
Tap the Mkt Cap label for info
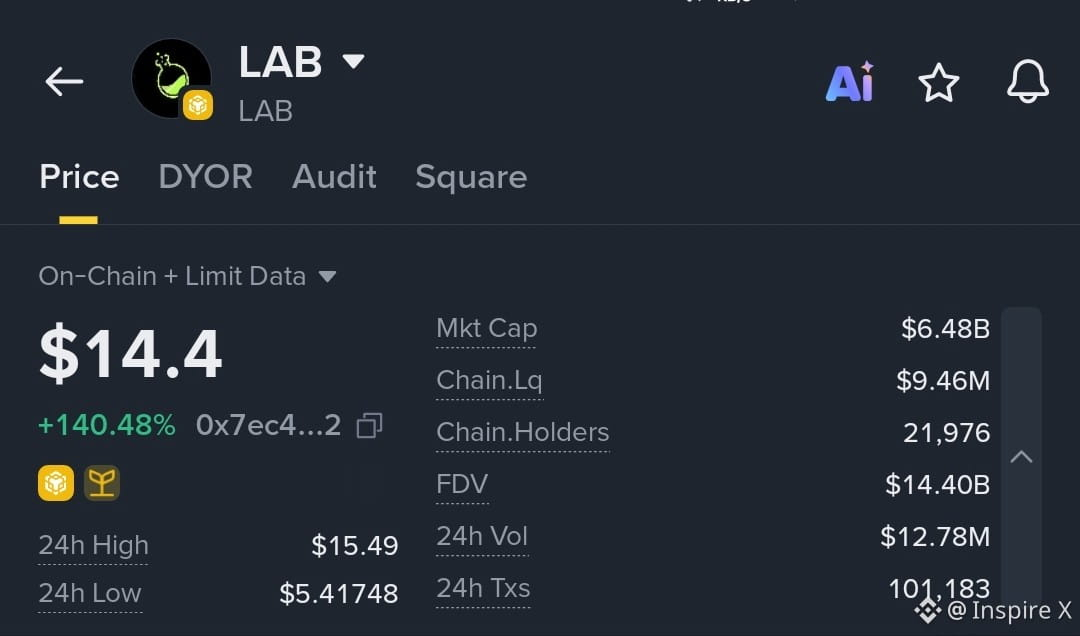click(486, 329)
